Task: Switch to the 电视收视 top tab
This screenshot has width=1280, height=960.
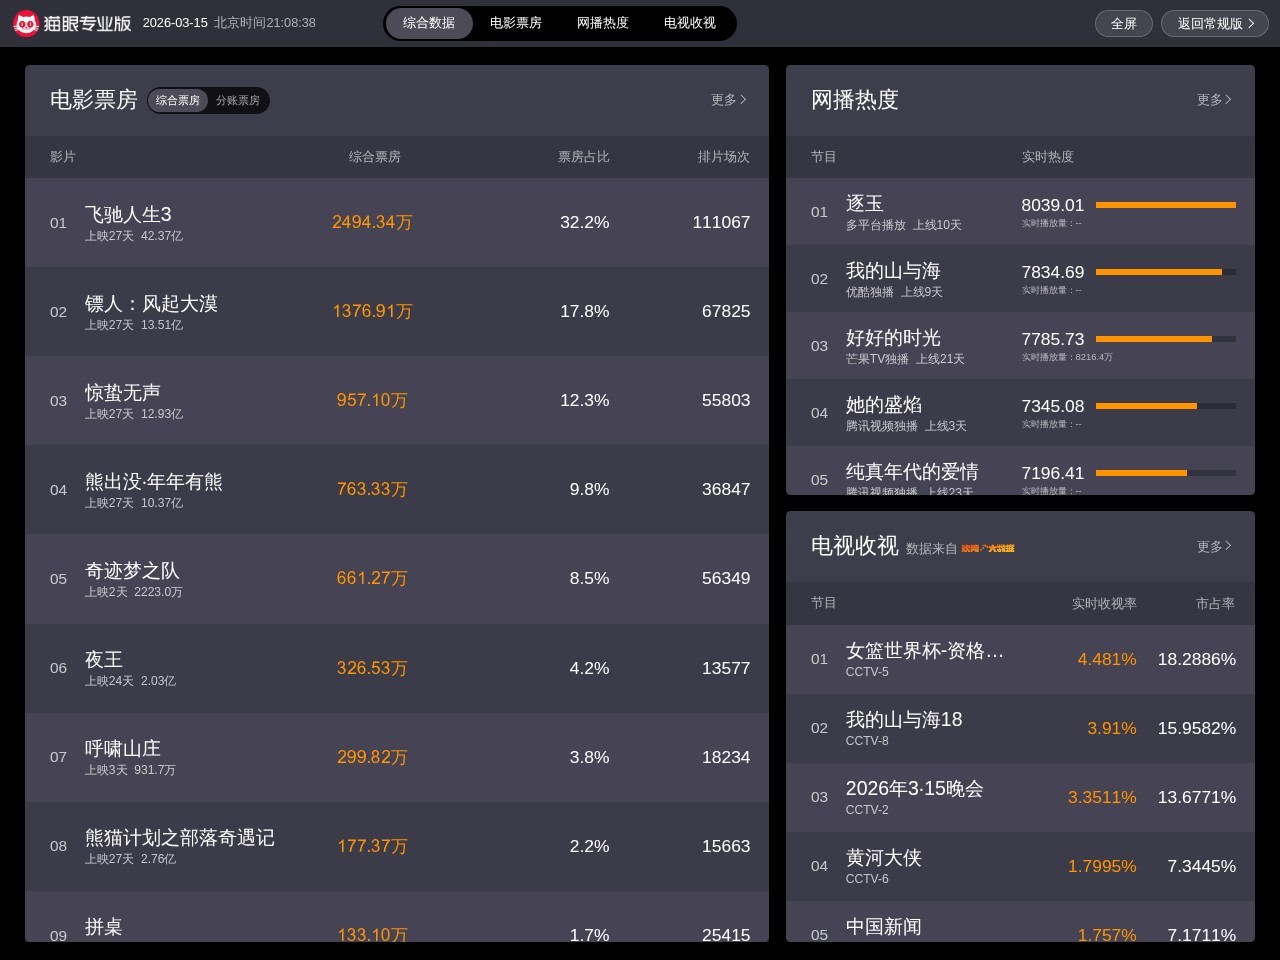Action: pyautogui.click(x=690, y=23)
